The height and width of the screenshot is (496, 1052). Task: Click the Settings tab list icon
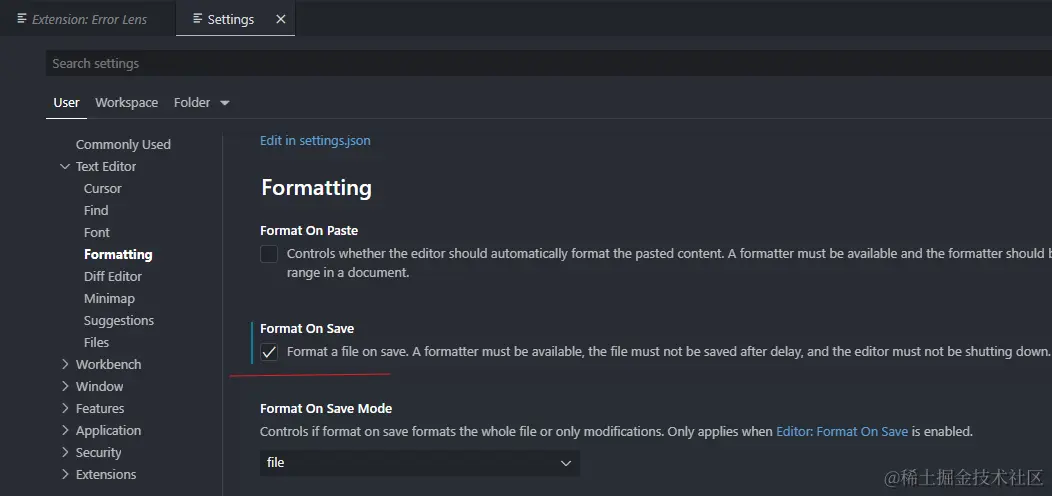197,19
